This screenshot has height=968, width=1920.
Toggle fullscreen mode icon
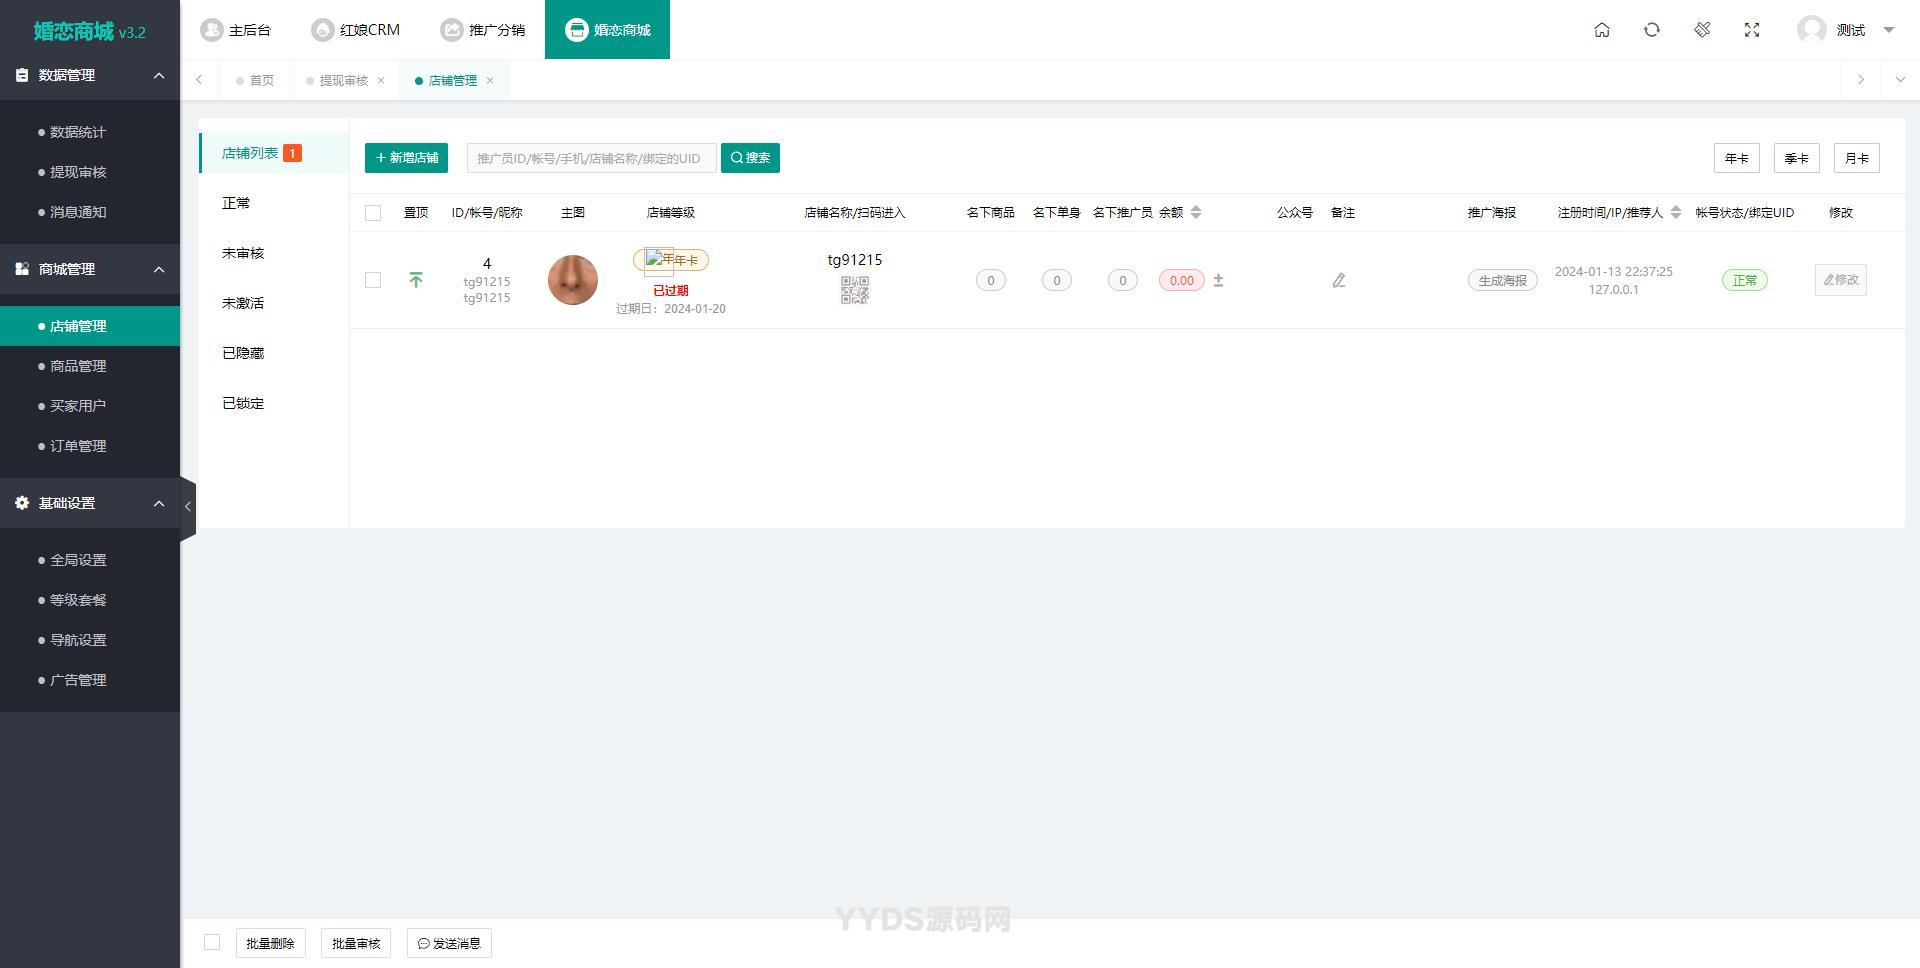tap(1752, 30)
